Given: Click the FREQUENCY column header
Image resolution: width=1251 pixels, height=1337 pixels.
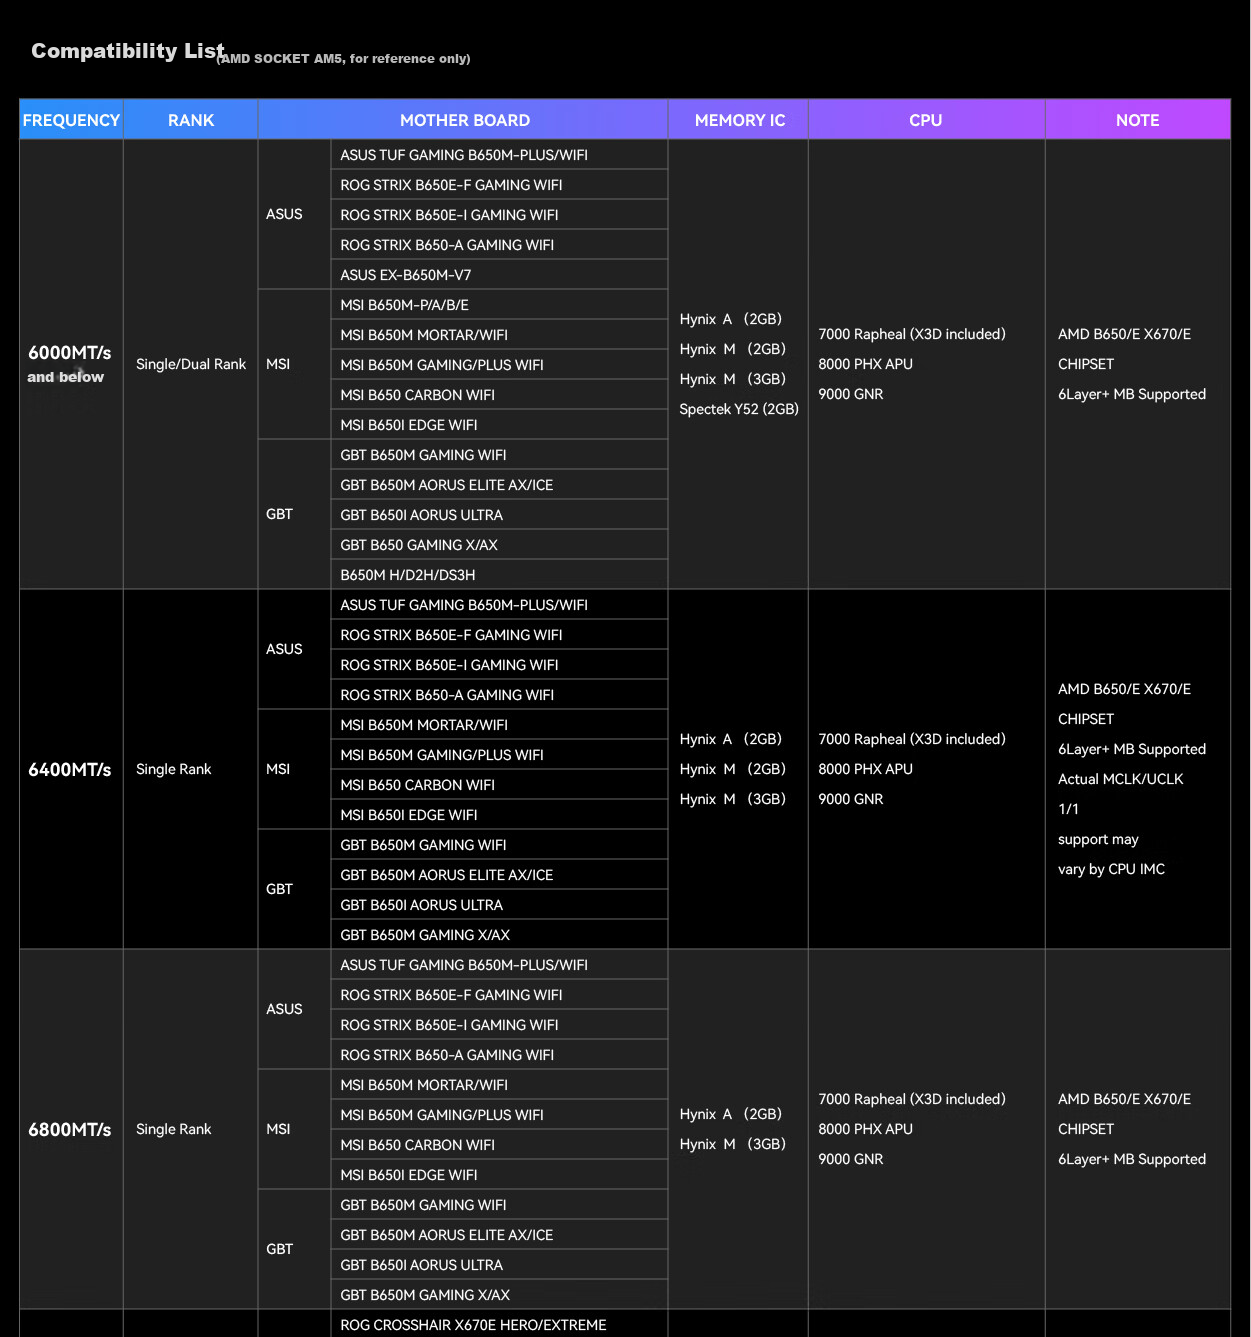Looking at the screenshot, I should tap(71, 120).
